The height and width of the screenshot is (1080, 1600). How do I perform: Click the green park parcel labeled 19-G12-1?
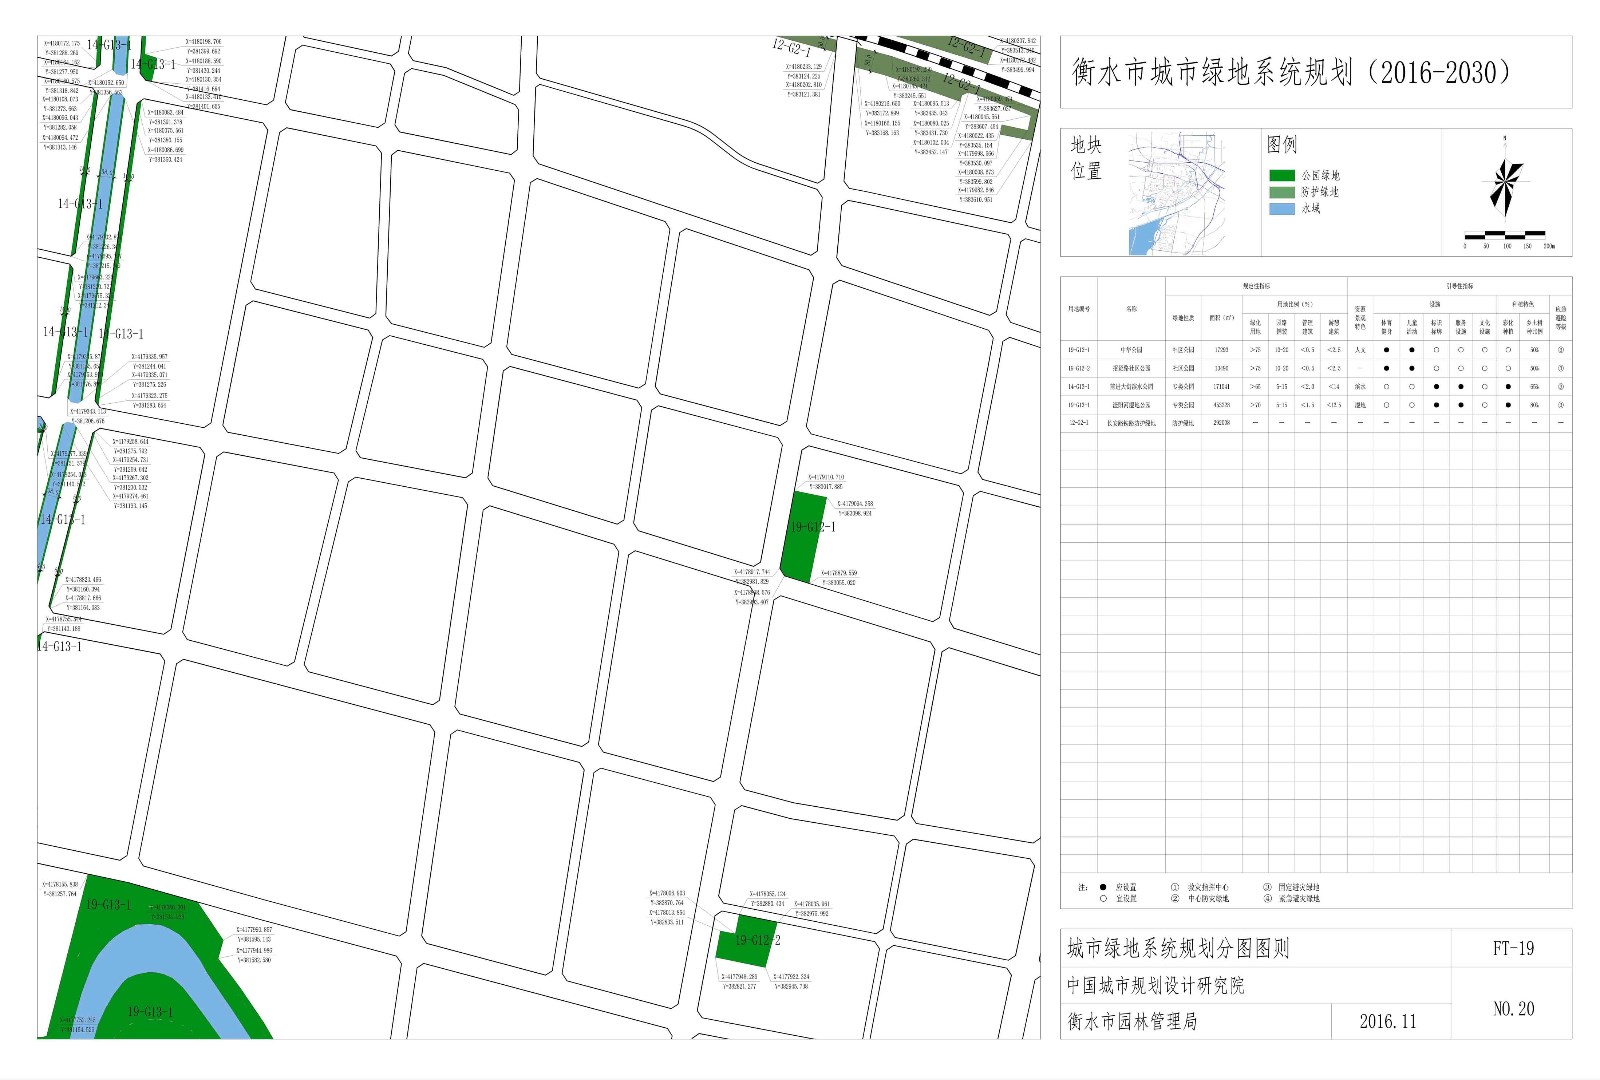(x=803, y=537)
